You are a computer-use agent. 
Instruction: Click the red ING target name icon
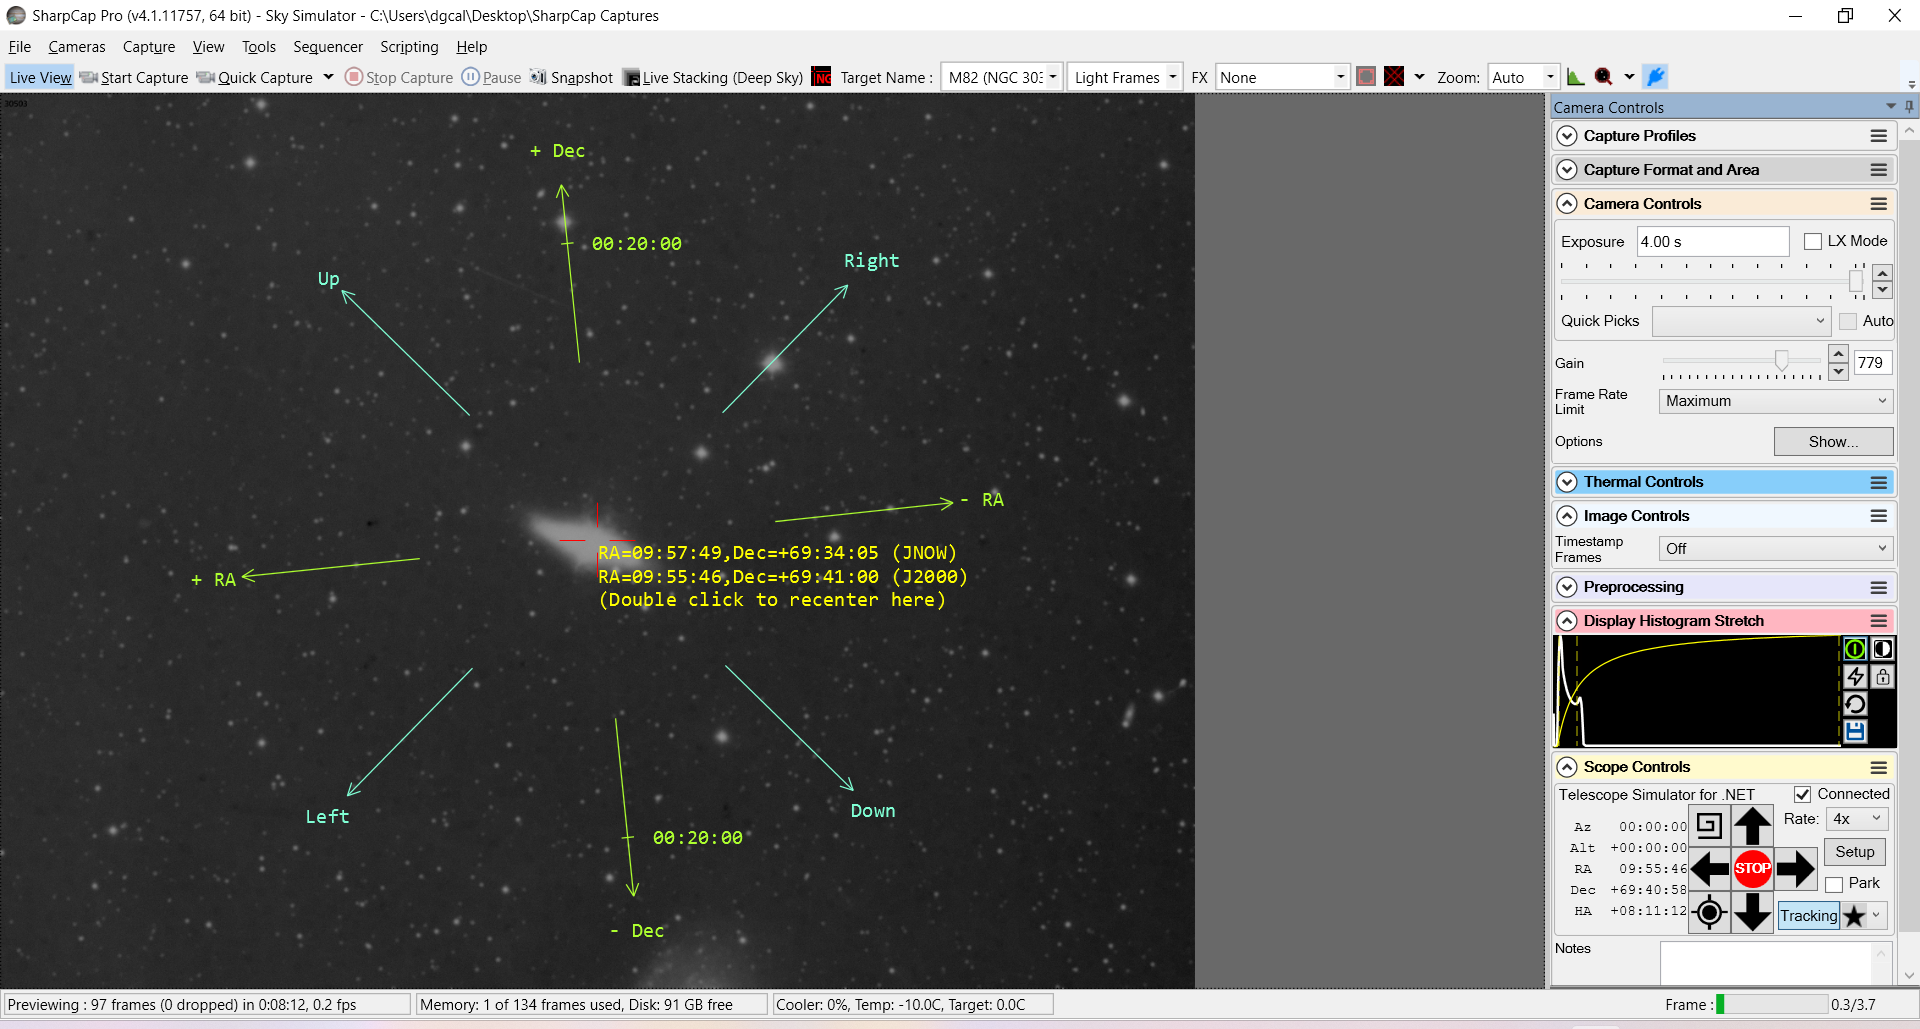click(821, 77)
